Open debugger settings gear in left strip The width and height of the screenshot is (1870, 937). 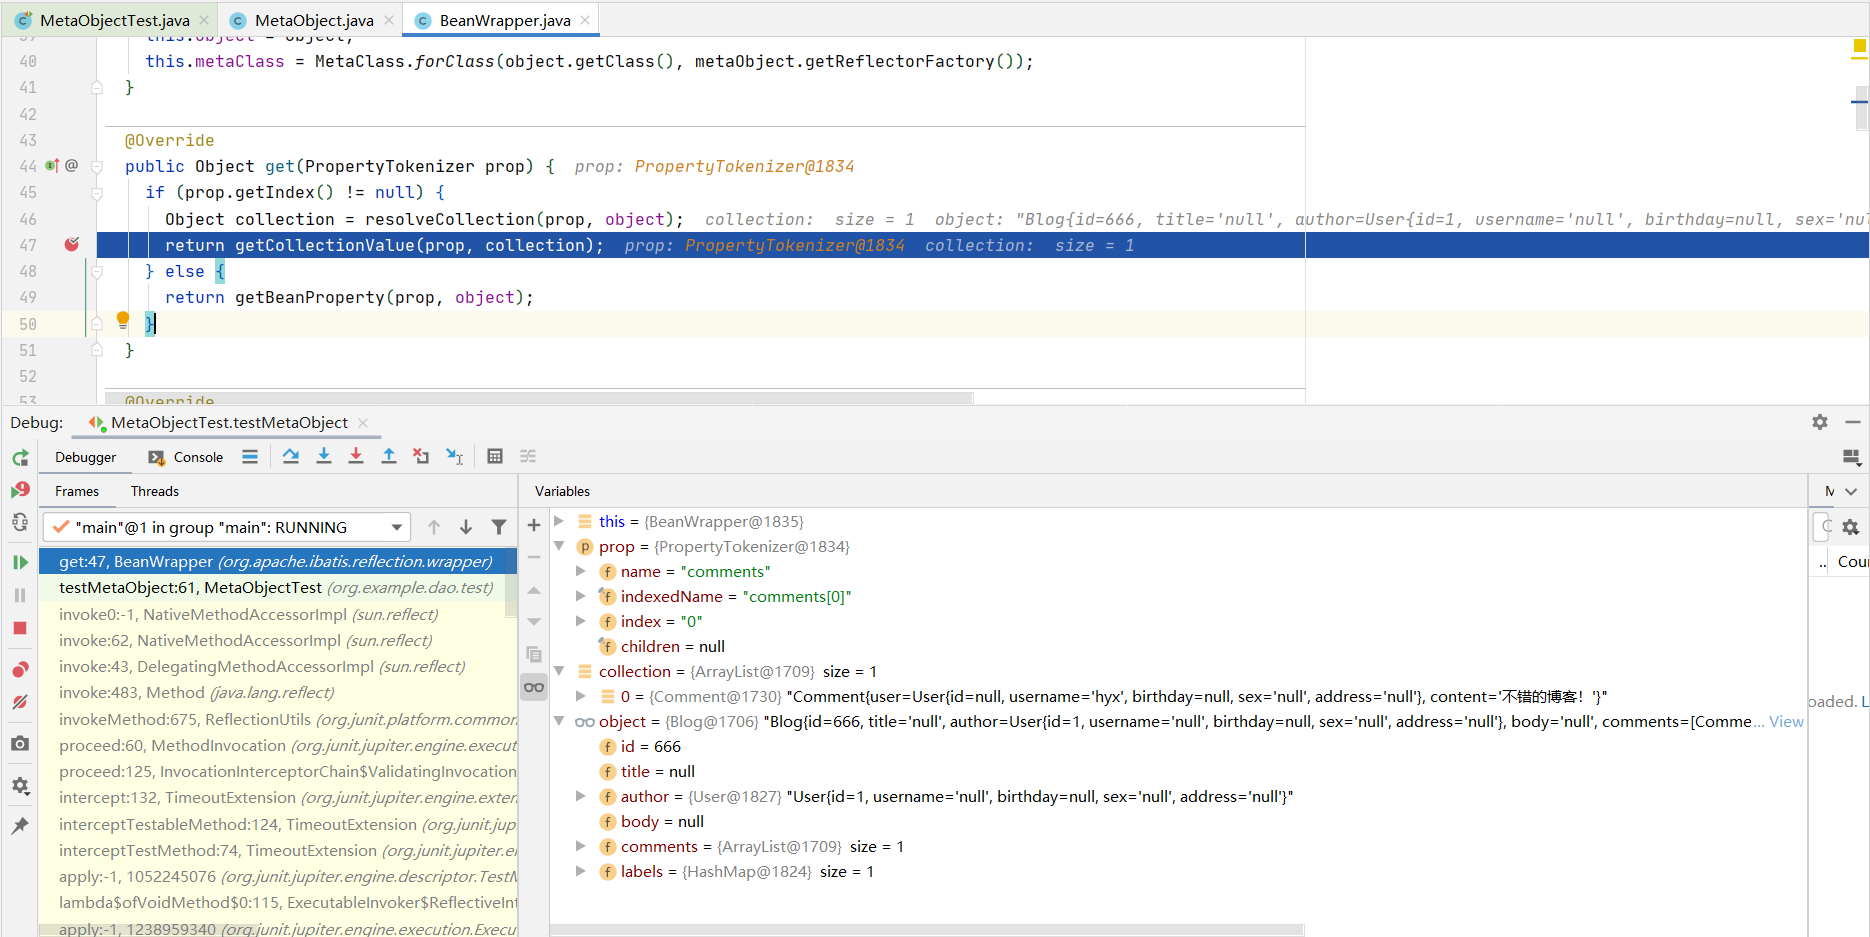[20, 786]
